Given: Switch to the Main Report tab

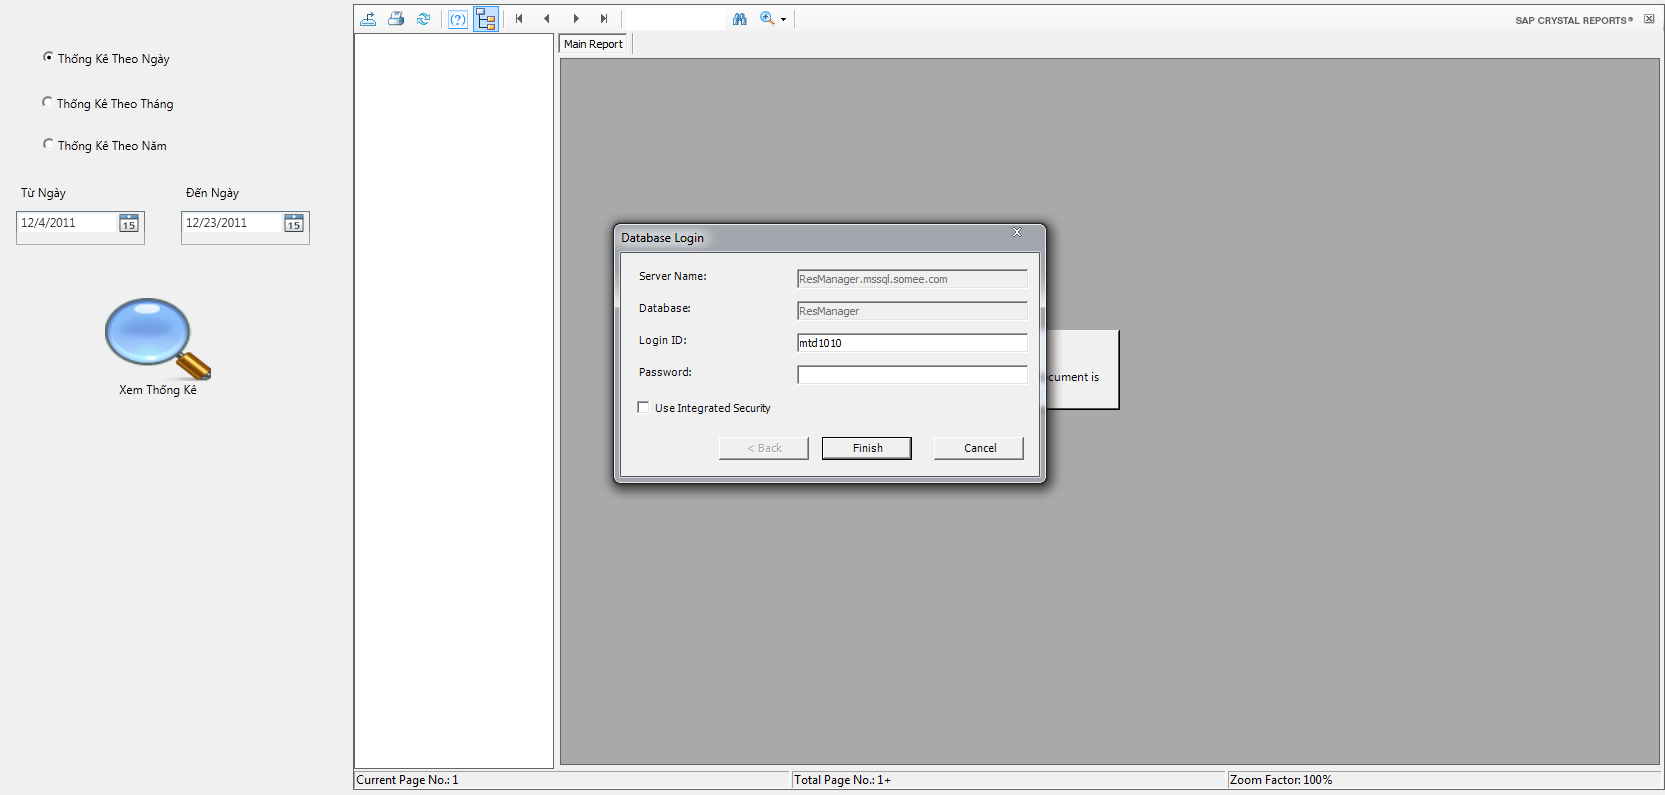Looking at the screenshot, I should [593, 44].
